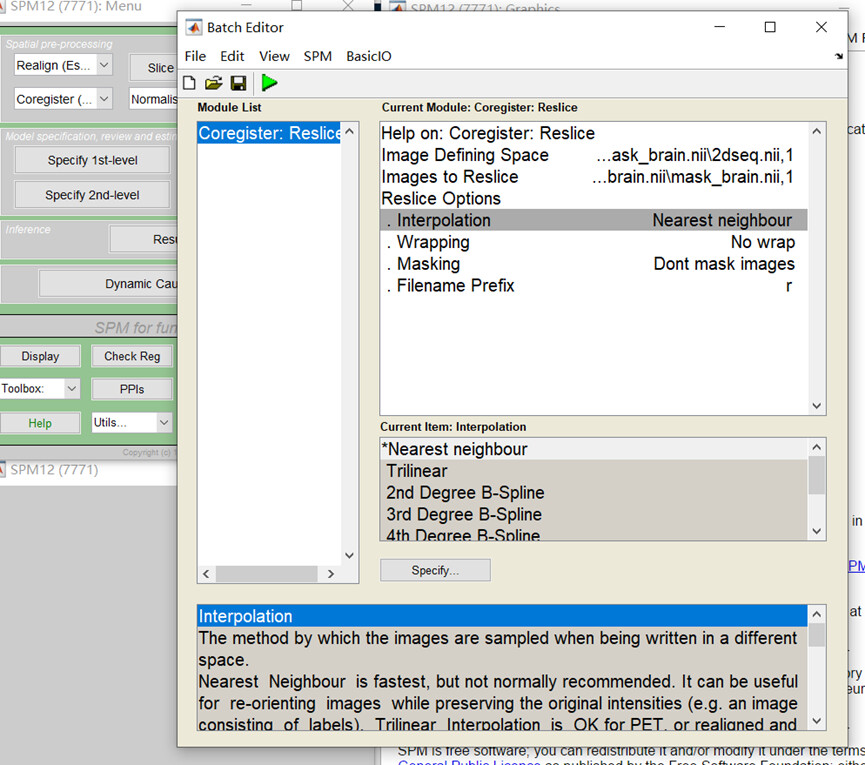Viewport: 865px width, 765px height.
Task: Click the New Batch toolbar icon
Action: tap(190, 83)
